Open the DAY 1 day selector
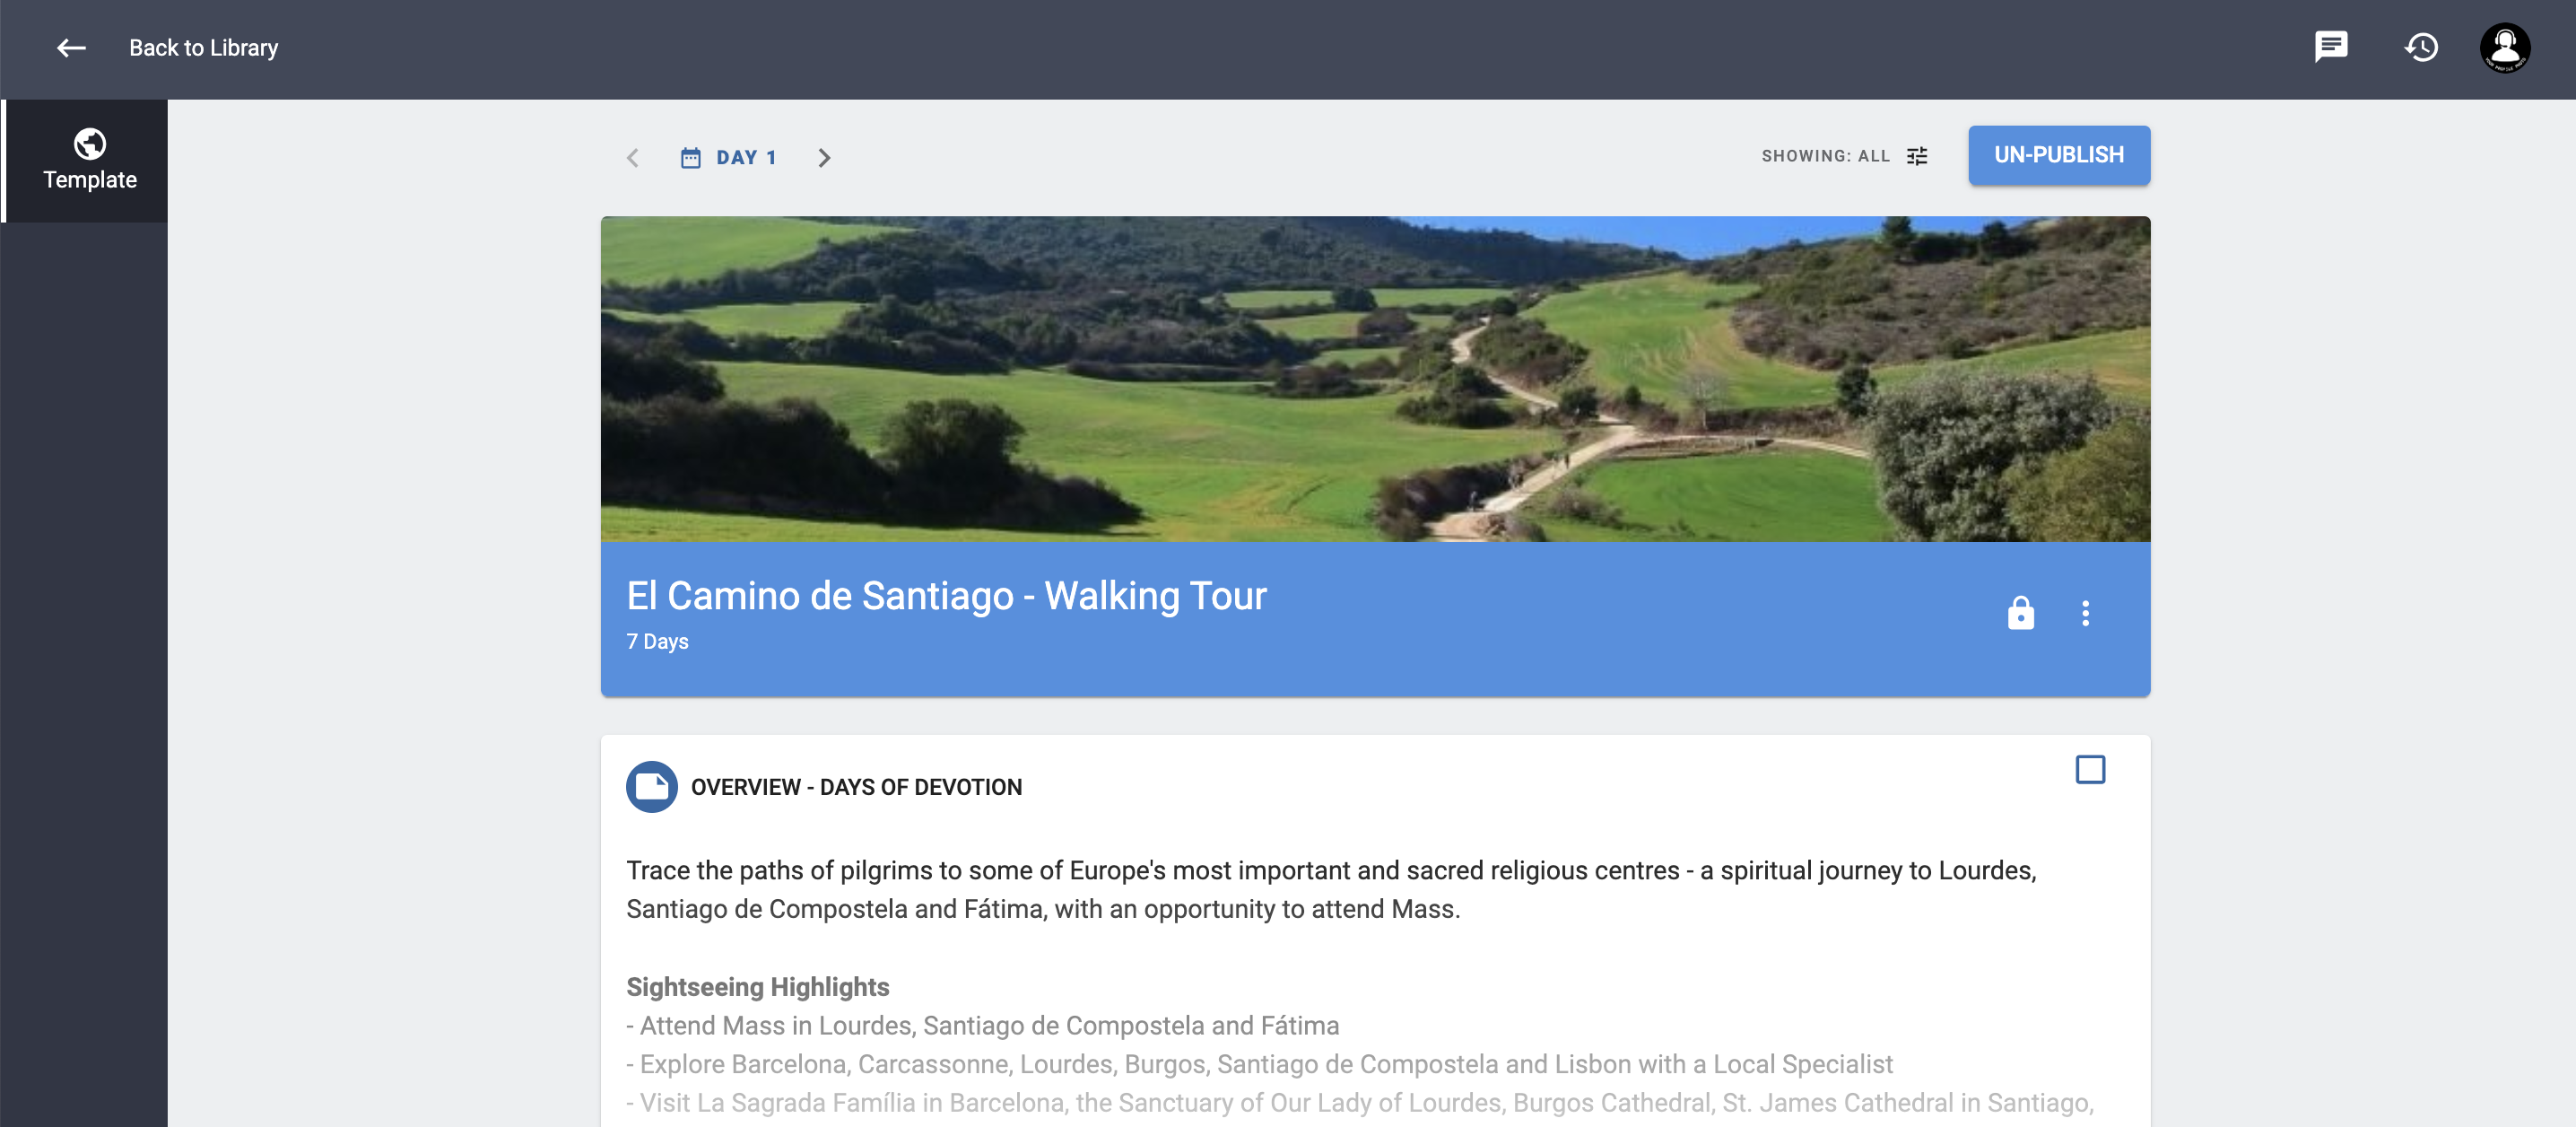Image resolution: width=2576 pixels, height=1127 pixels. [x=728, y=157]
